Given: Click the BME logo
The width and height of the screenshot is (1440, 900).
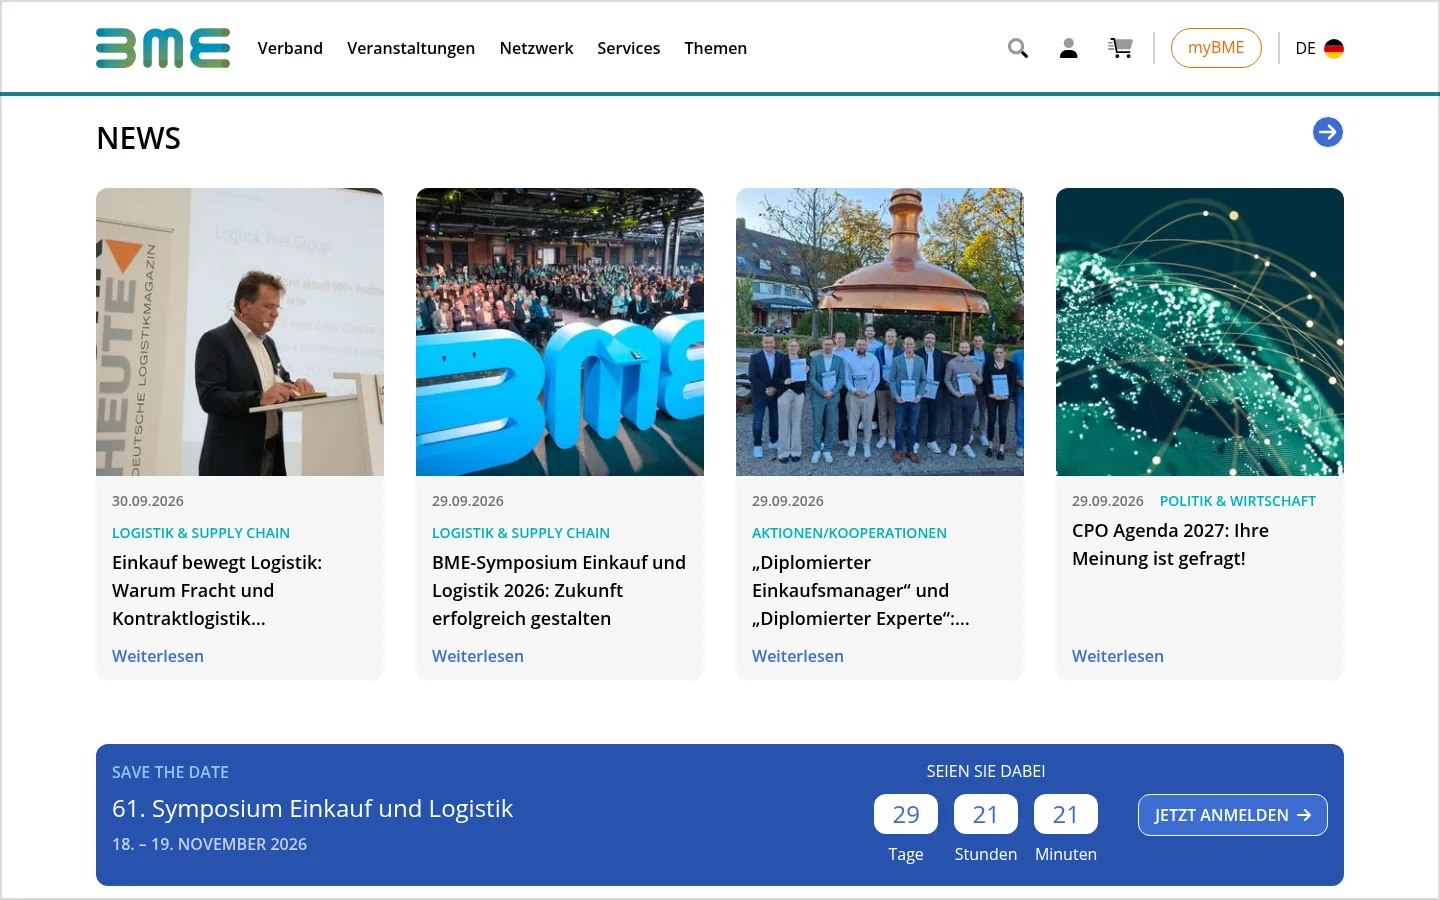Looking at the screenshot, I should [163, 48].
